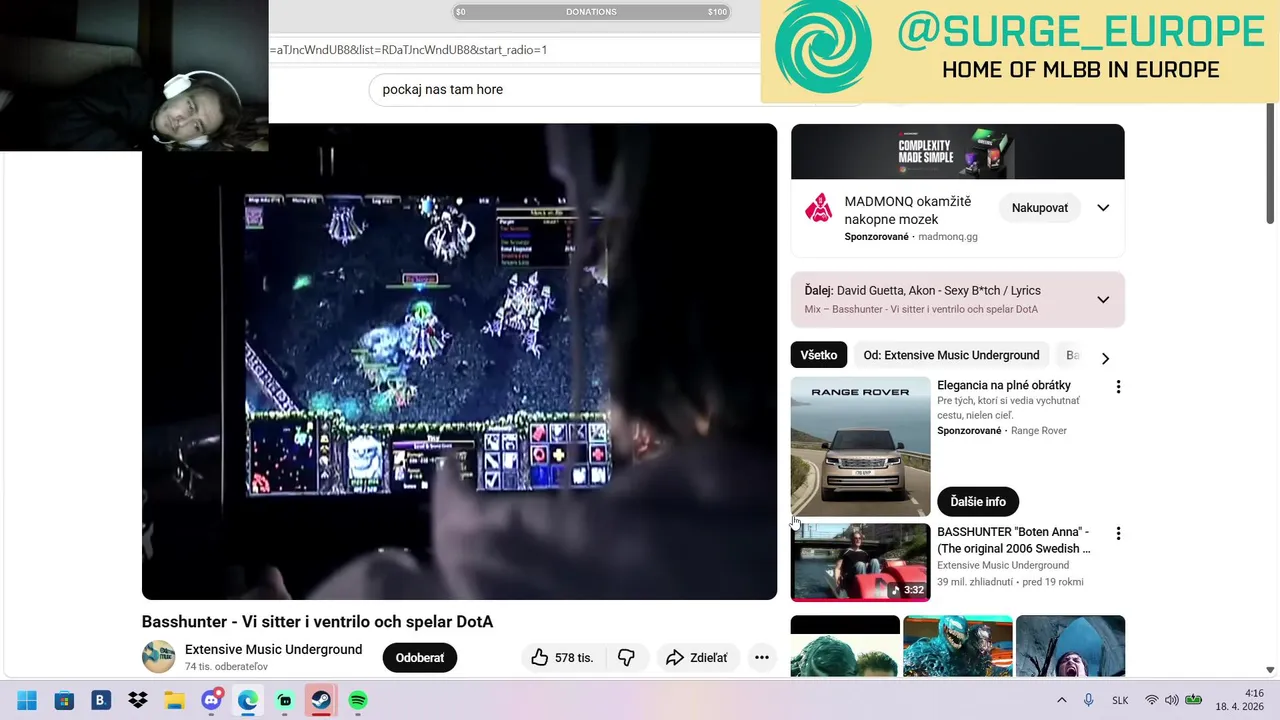Image resolution: width=1280 pixels, height=720 pixels.
Task: Open options menu for Range Rover ad
Action: pyautogui.click(x=1118, y=387)
